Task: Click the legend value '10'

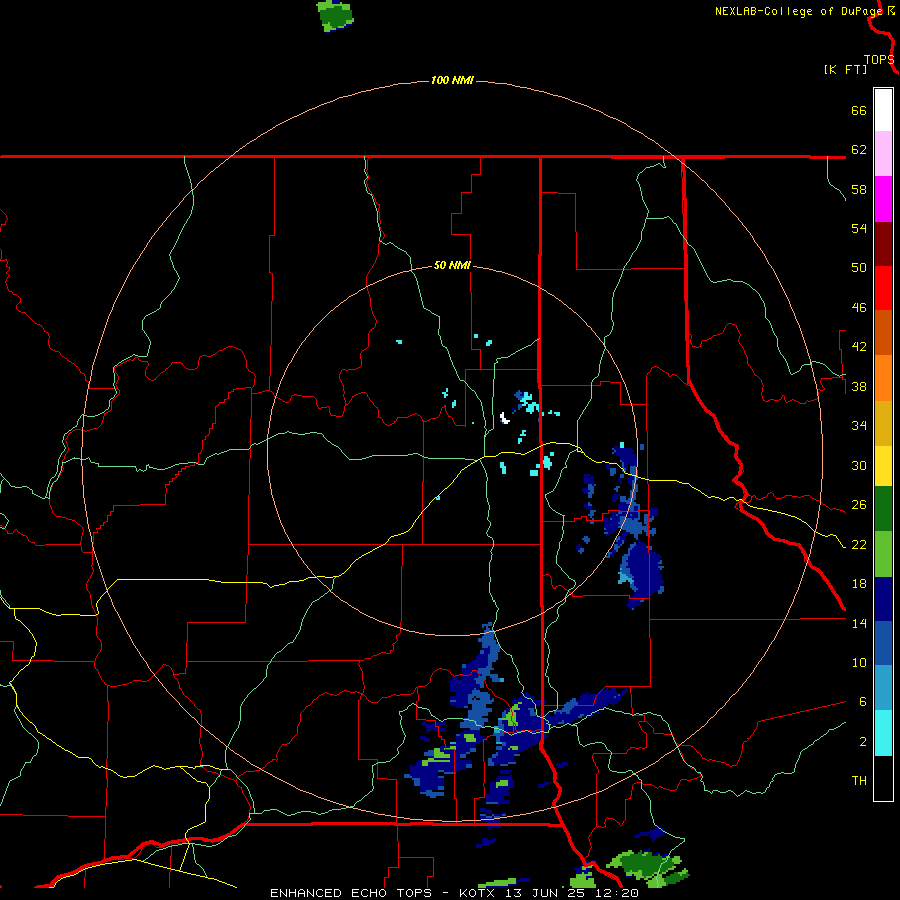Action: coord(859,662)
